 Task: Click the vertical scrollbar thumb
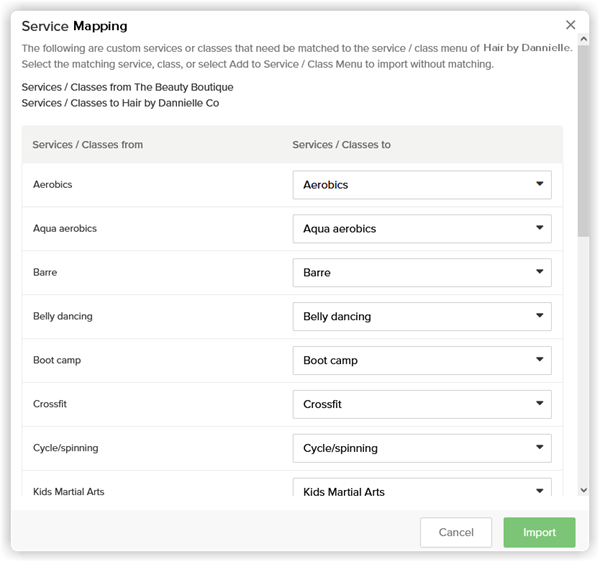583,141
